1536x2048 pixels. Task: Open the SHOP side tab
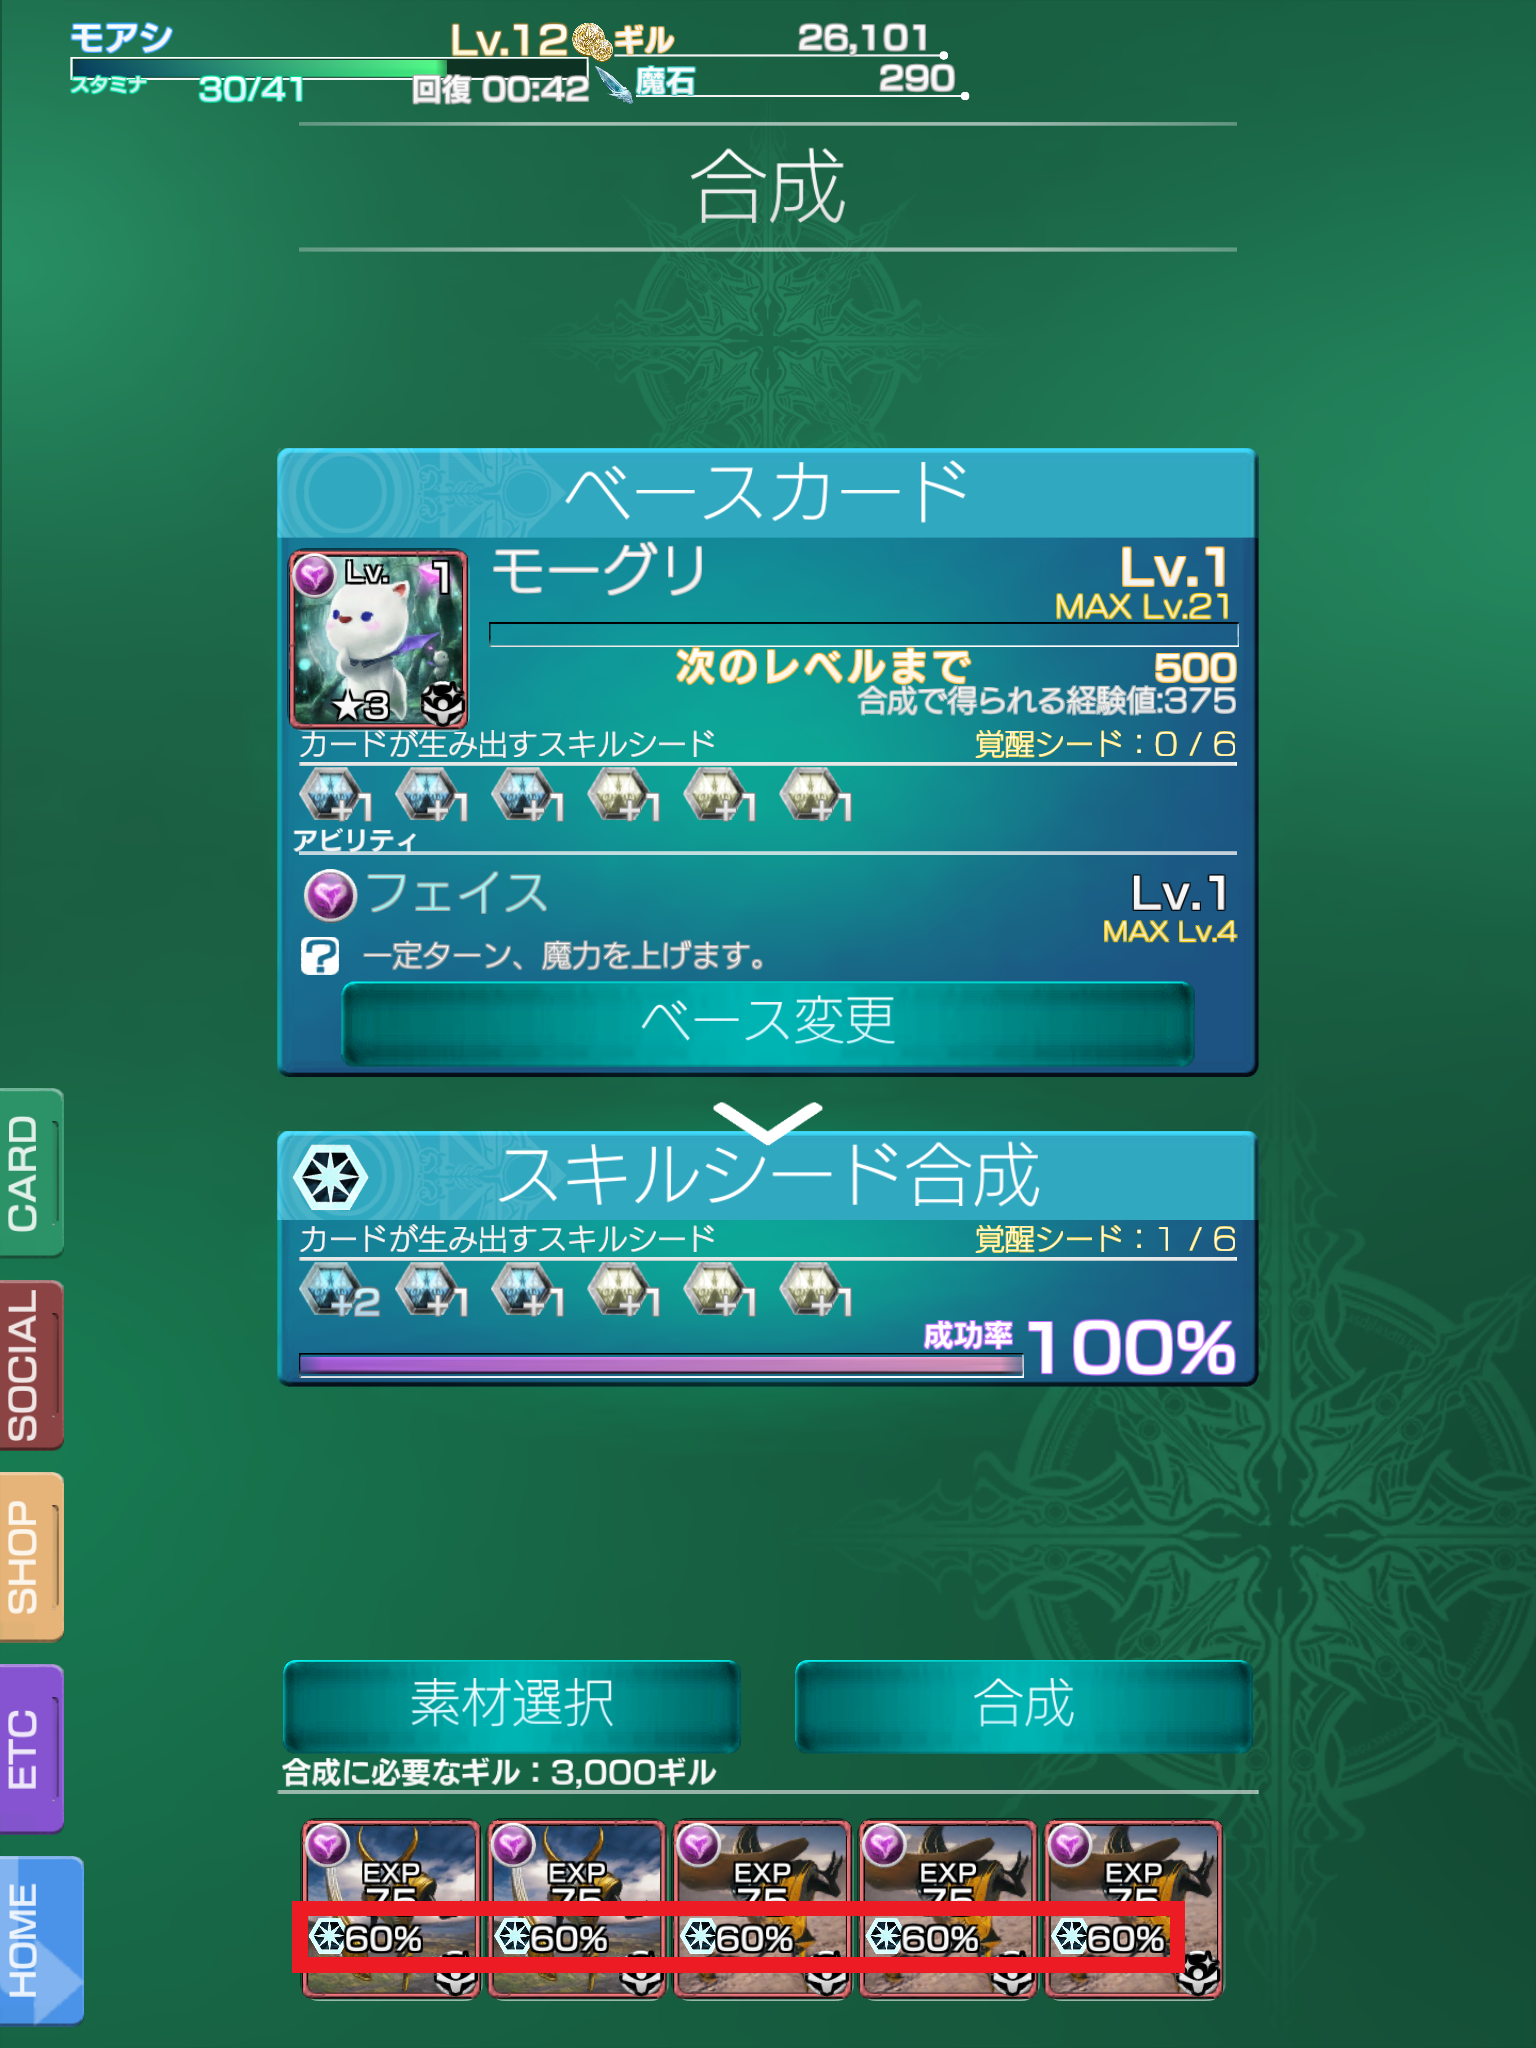pos(31,1557)
